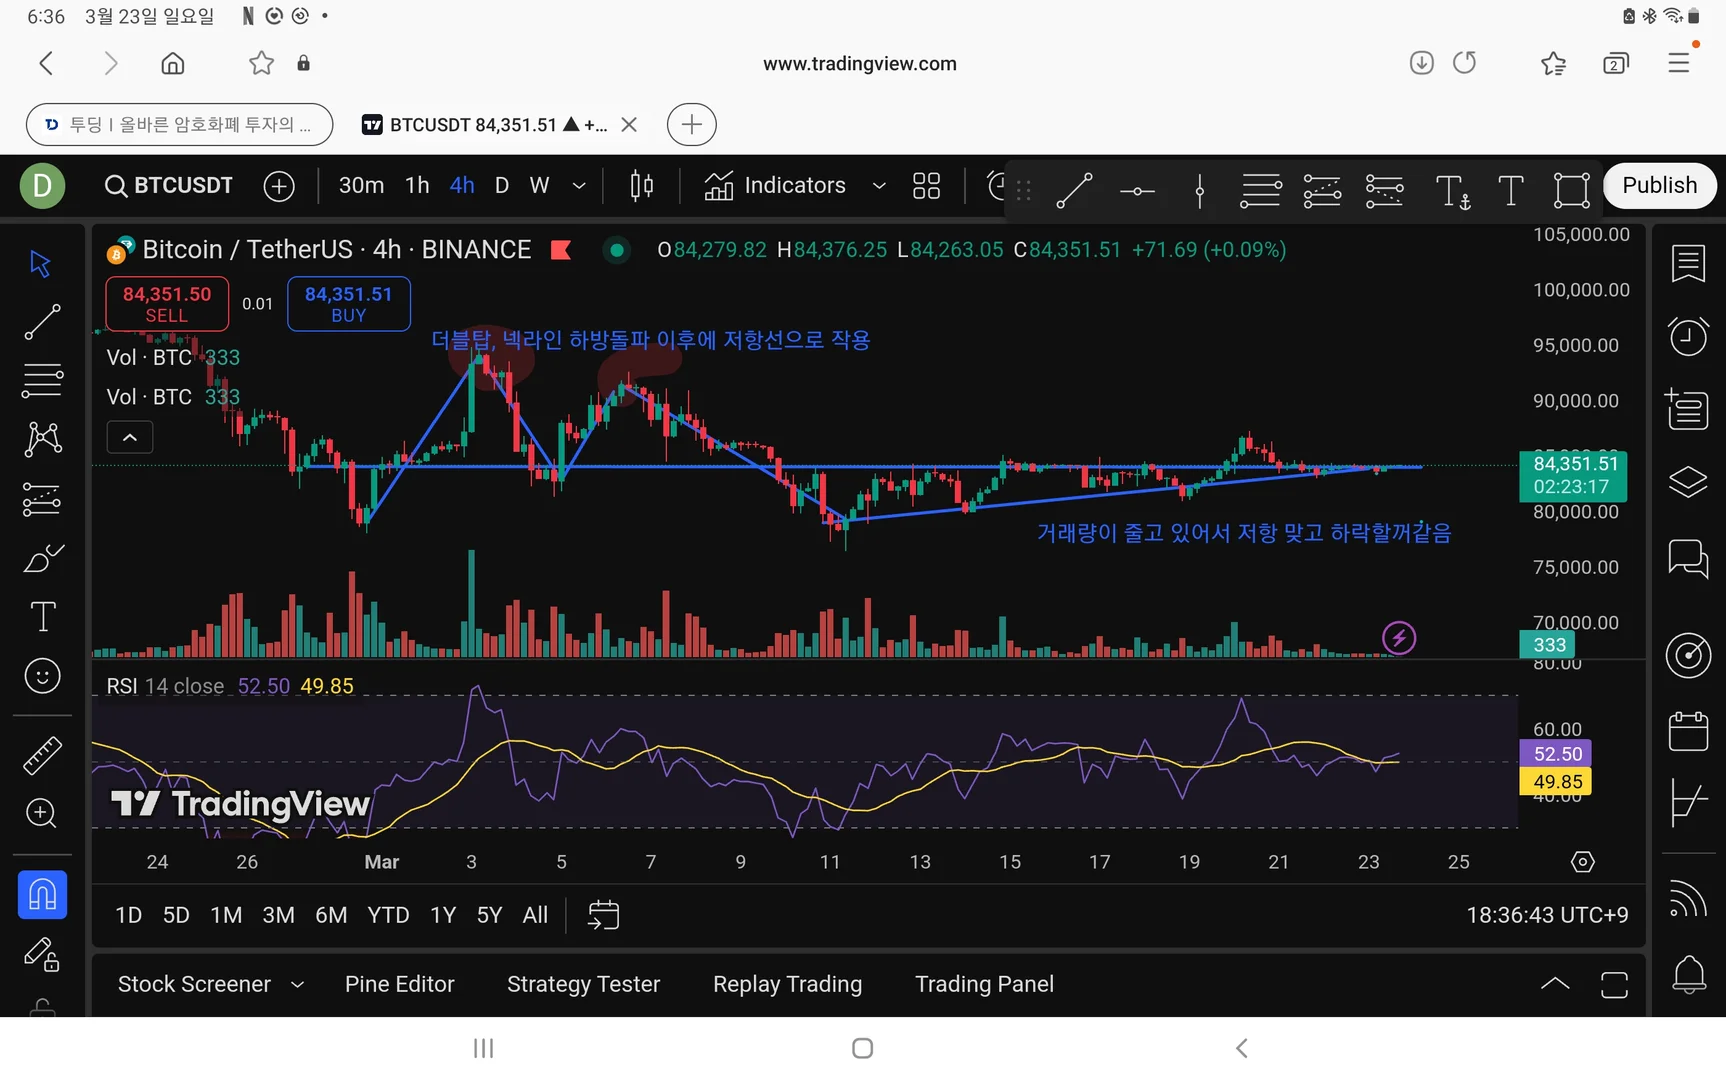The image size is (1726, 1080).
Task: Click the BTCUSDT symbol search field
Action: [170, 186]
